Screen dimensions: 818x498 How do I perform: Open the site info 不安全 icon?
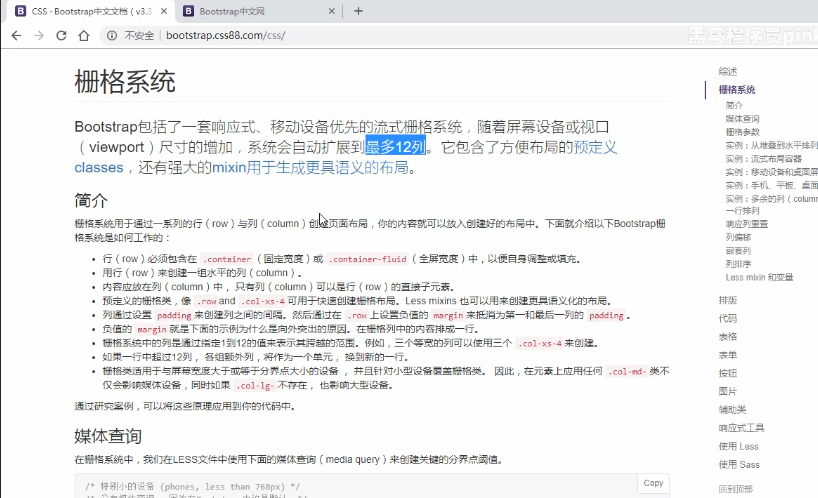click(x=112, y=35)
